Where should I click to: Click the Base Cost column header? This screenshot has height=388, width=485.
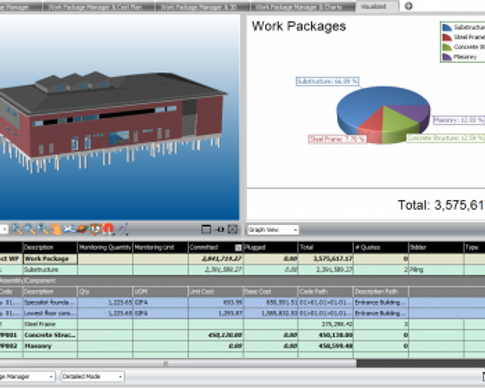(270, 292)
